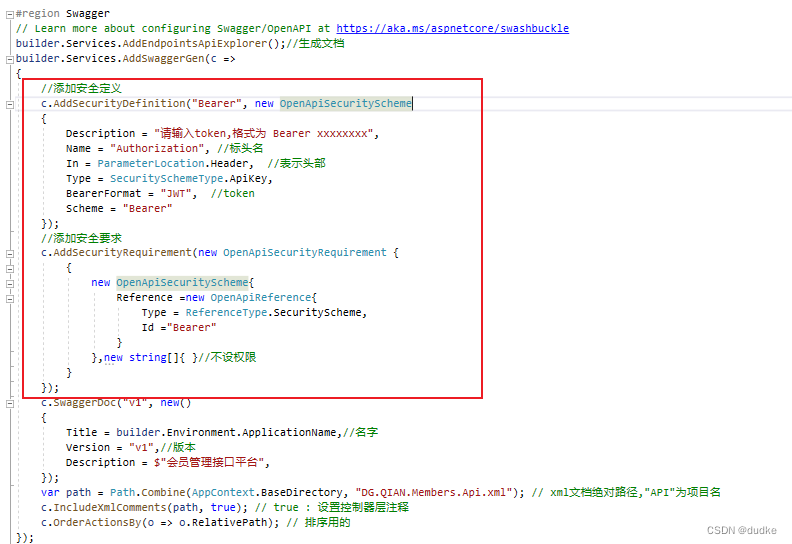Image resolution: width=792 pixels, height=544 pixels.
Task: Click the AddSecurityRequirement method name
Action: click(123, 253)
